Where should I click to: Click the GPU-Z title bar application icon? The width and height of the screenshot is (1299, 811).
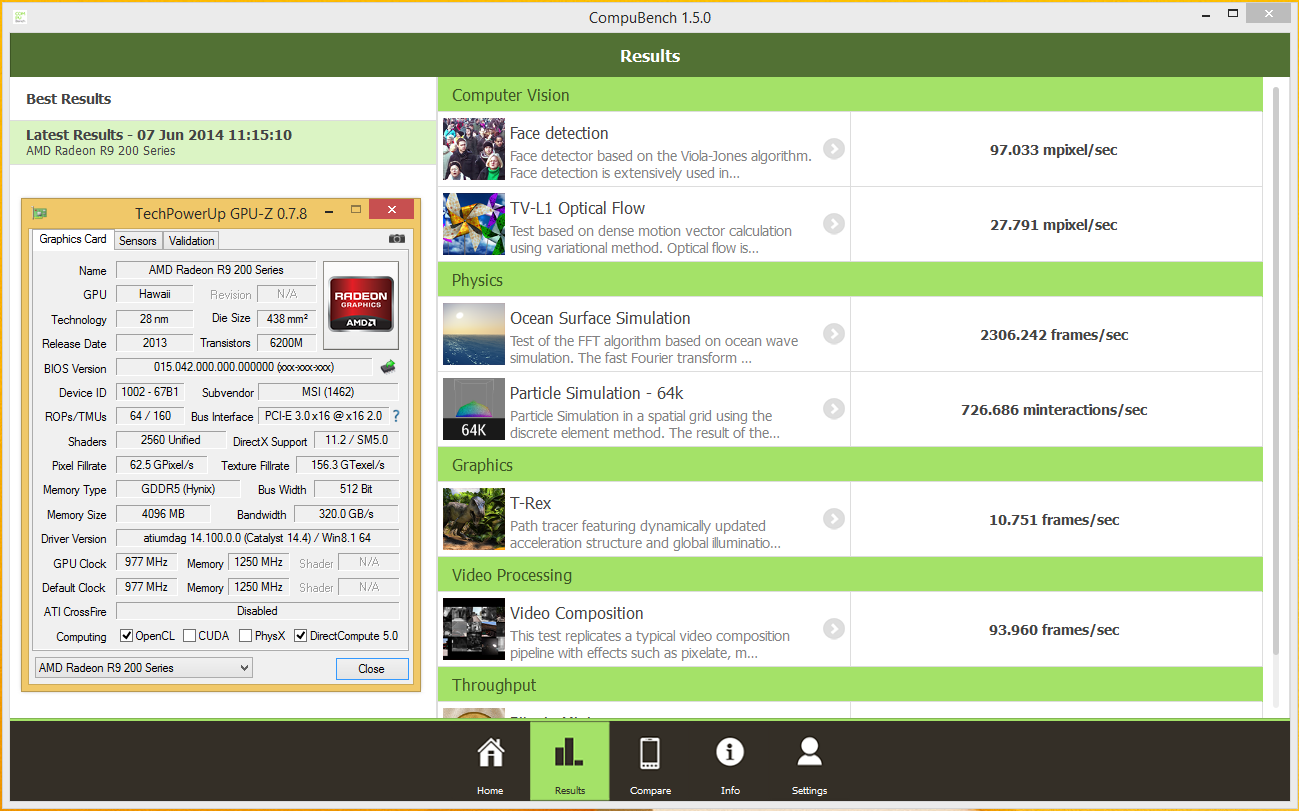(40, 213)
